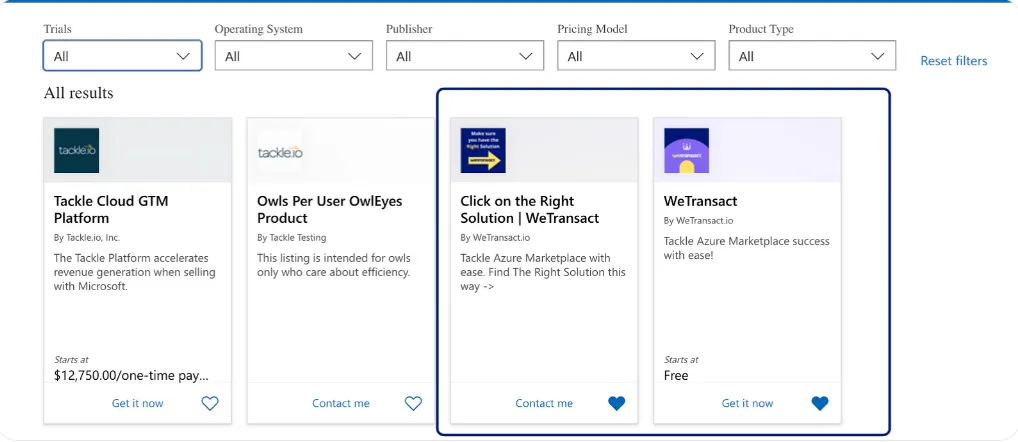Open Owls Per User OwlEyes Product title
The height and width of the screenshot is (442, 1018).
pos(330,210)
